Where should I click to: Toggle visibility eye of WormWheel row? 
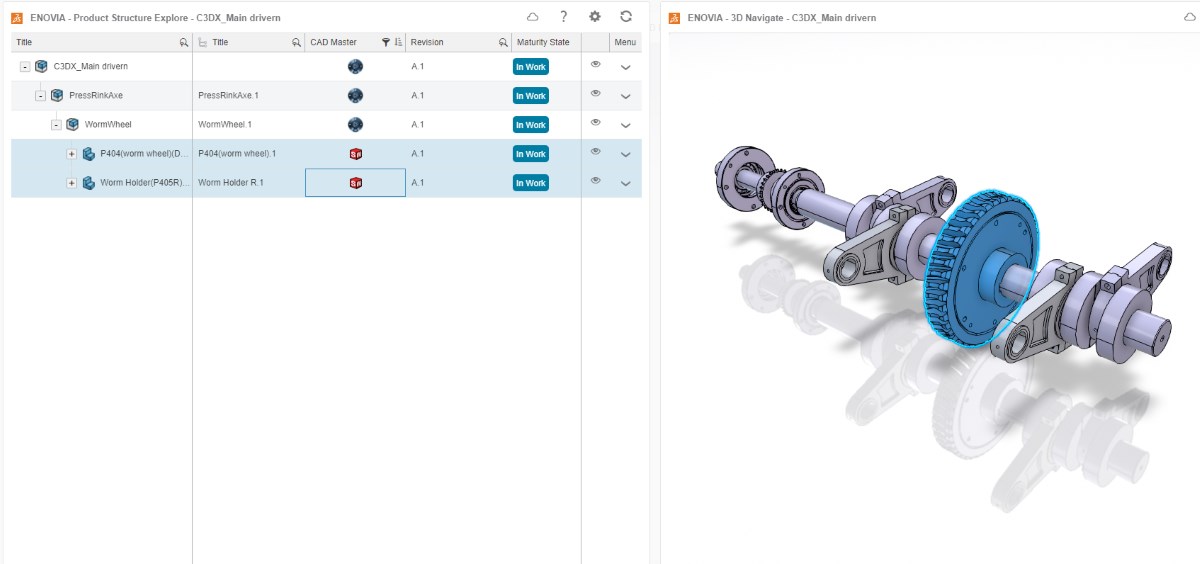pyautogui.click(x=595, y=122)
